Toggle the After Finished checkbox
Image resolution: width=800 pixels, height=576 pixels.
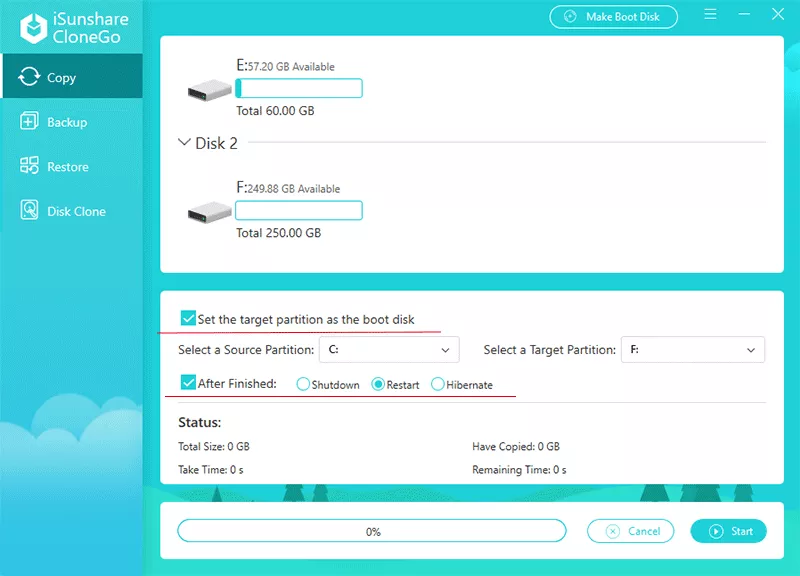click(x=188, y=383)
